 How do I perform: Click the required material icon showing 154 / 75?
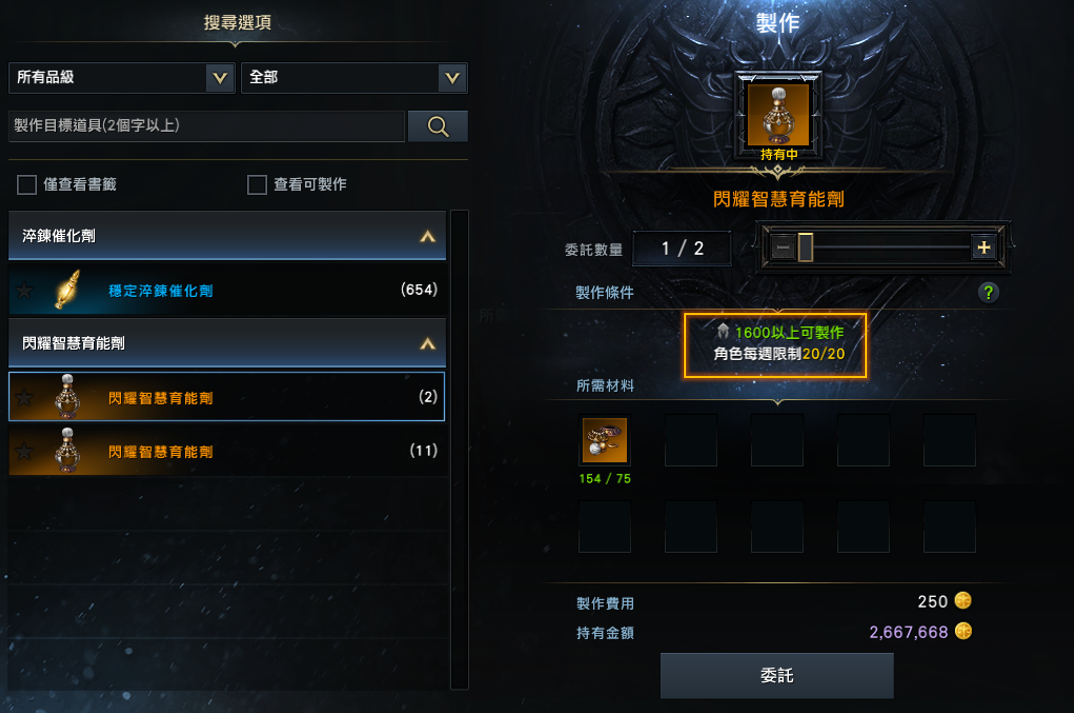coord(604,440)
